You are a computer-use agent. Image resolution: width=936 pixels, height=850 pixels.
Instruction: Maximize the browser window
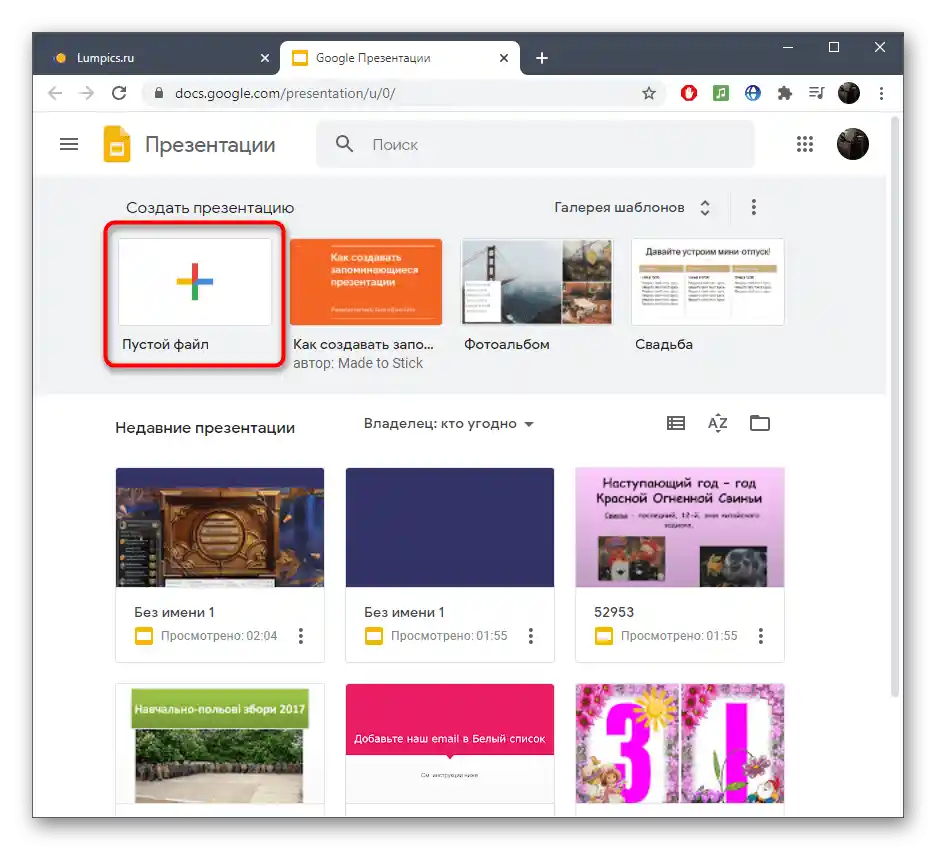pyautogui.click(x=834, y=47)
